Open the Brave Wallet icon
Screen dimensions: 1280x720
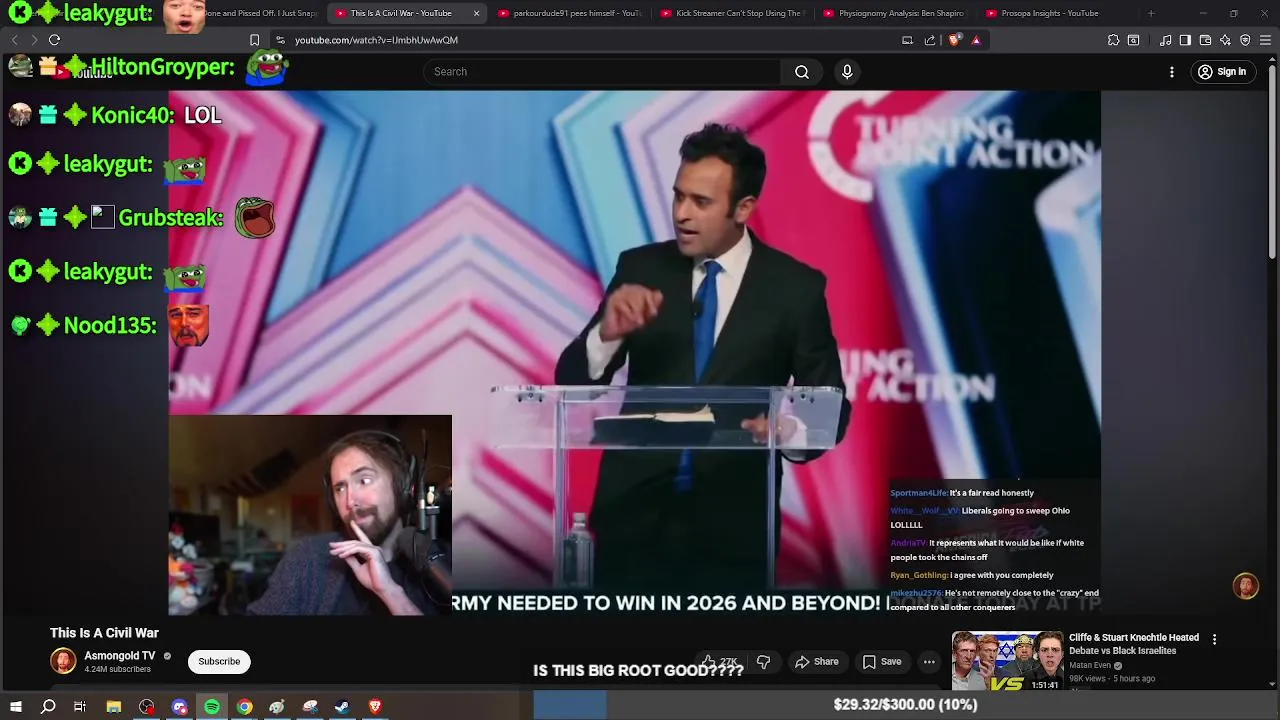[1205, 40]
